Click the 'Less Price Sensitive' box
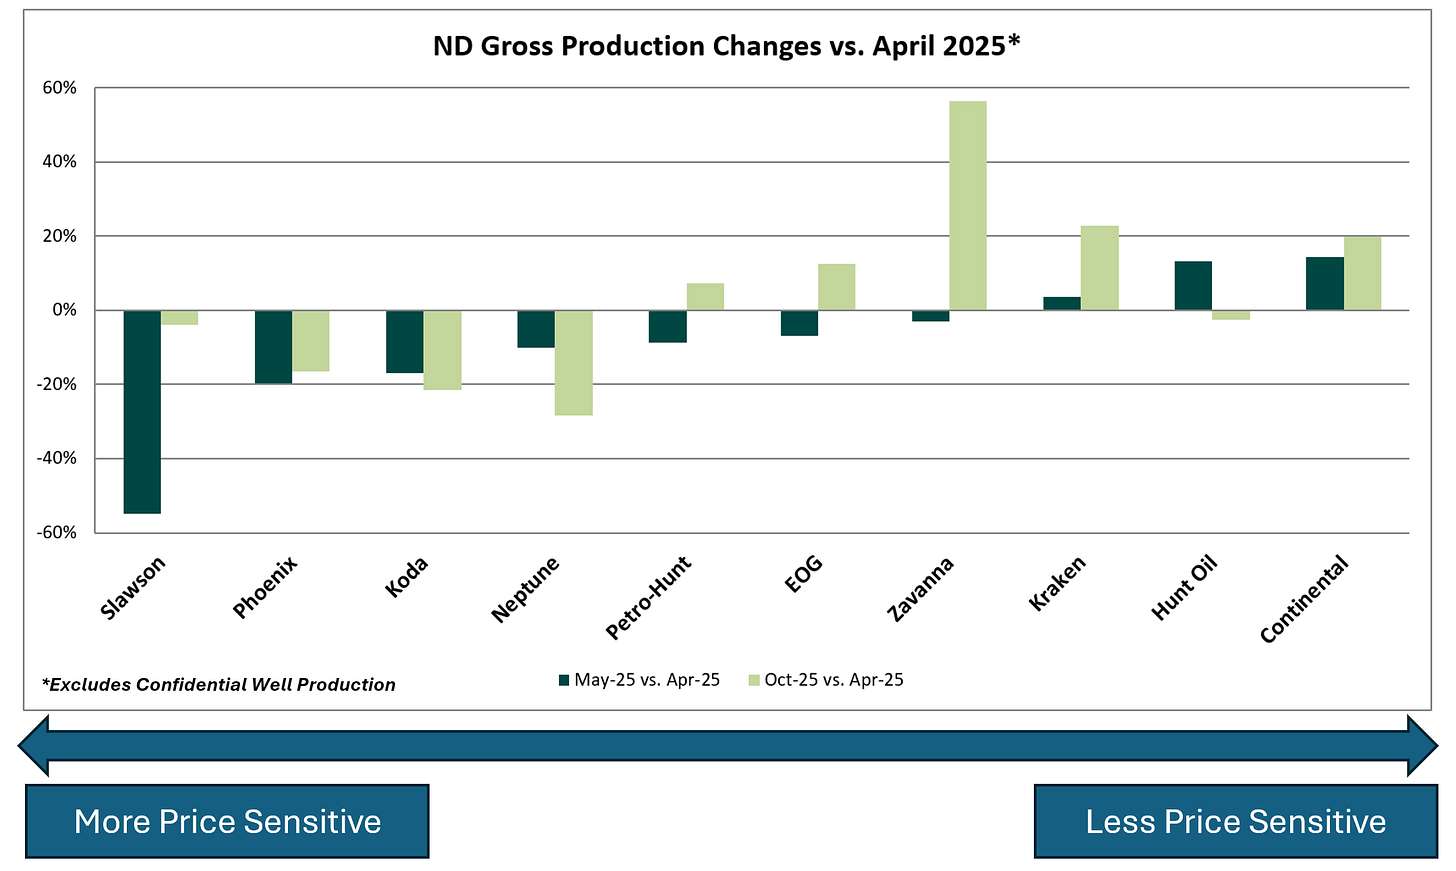 tap(1235, 821)
